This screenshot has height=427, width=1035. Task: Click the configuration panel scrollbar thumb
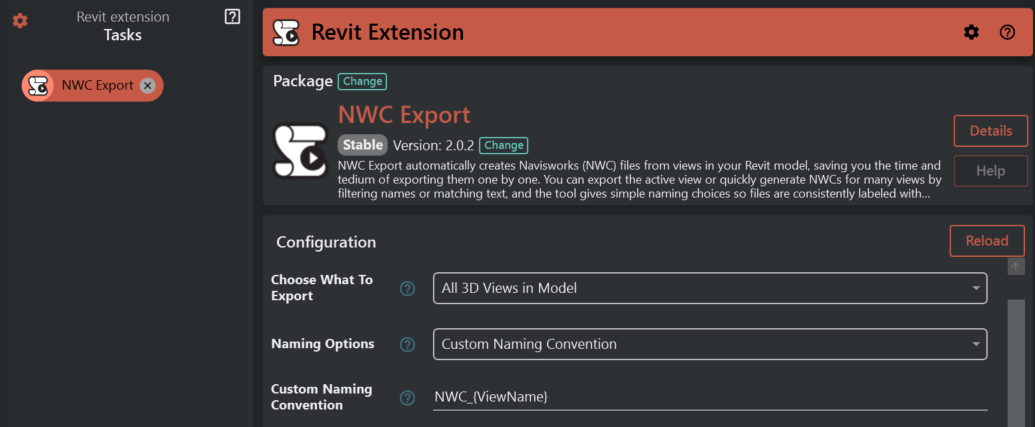click(x=1016, y=363)
